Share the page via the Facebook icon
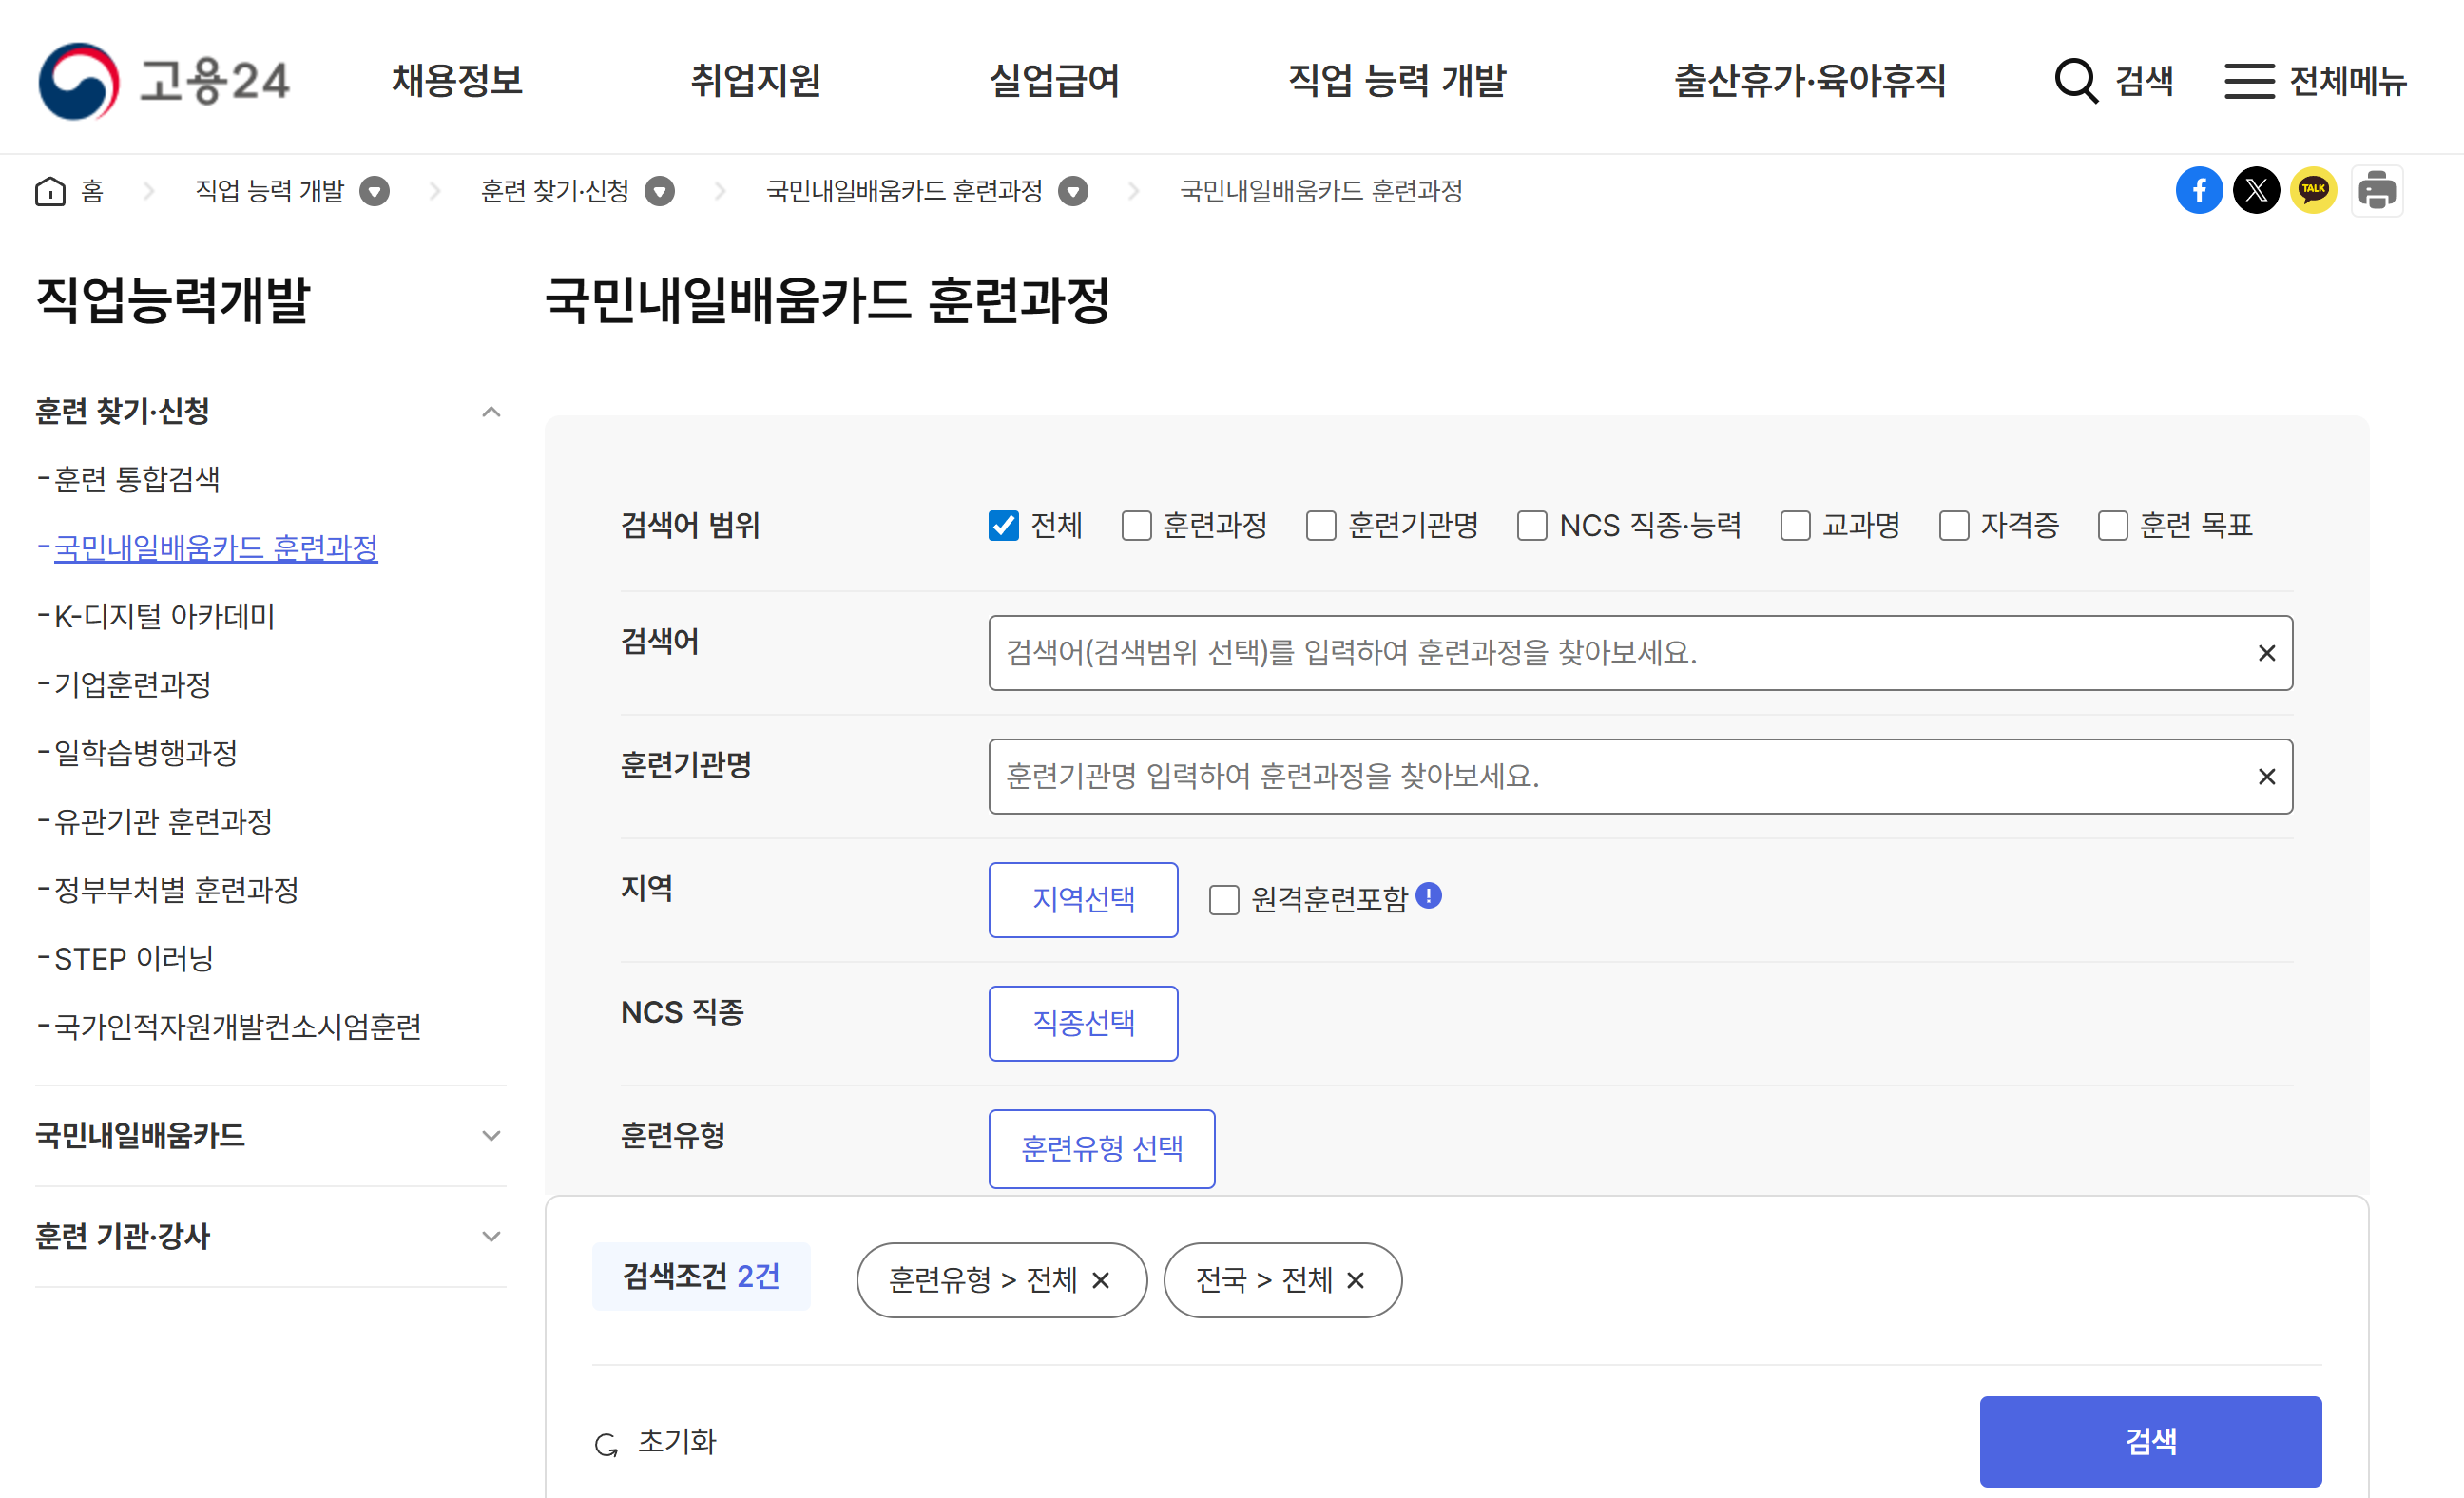The image size is (2464, 1498). pos(2199,190)
